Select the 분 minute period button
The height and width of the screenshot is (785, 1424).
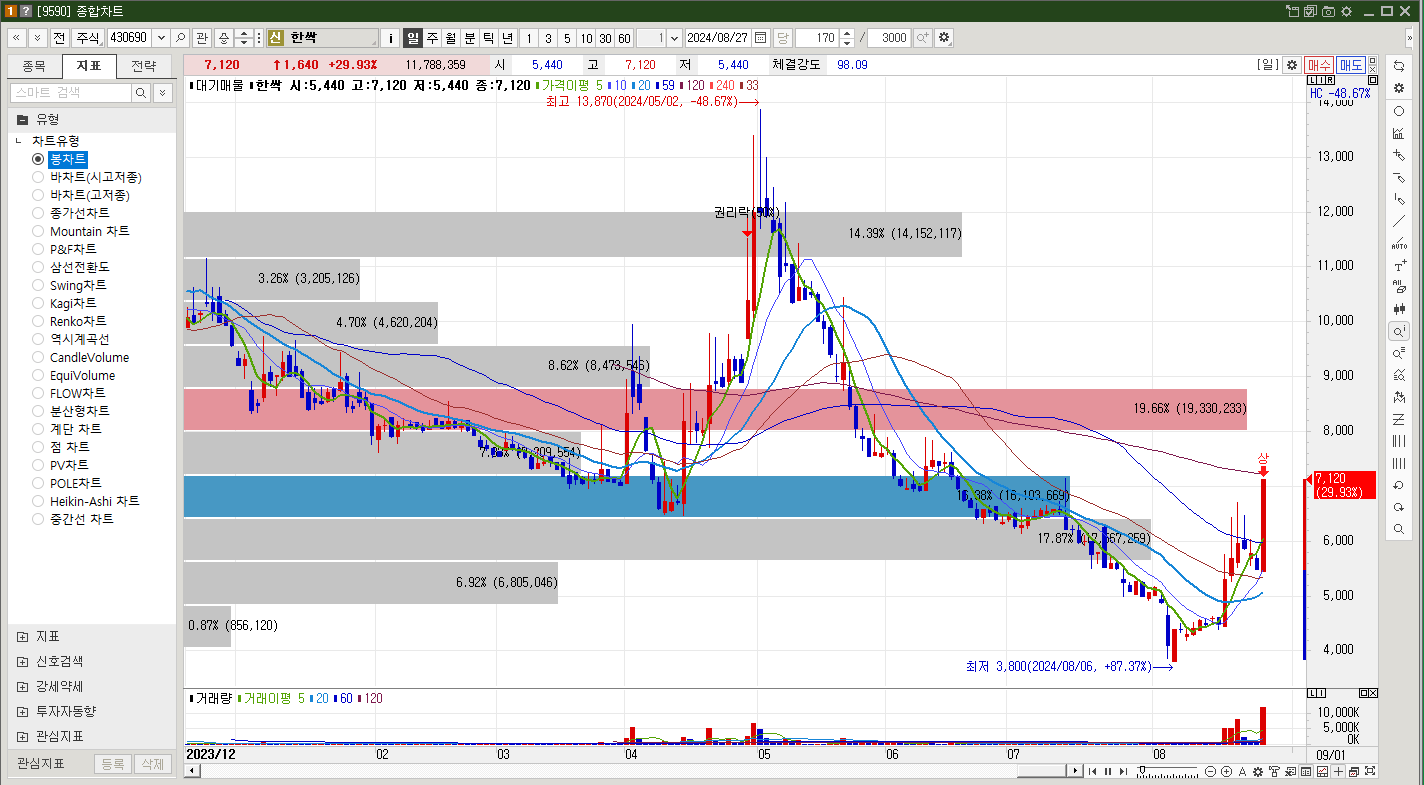pyautogui.click(x=470, y=38)
